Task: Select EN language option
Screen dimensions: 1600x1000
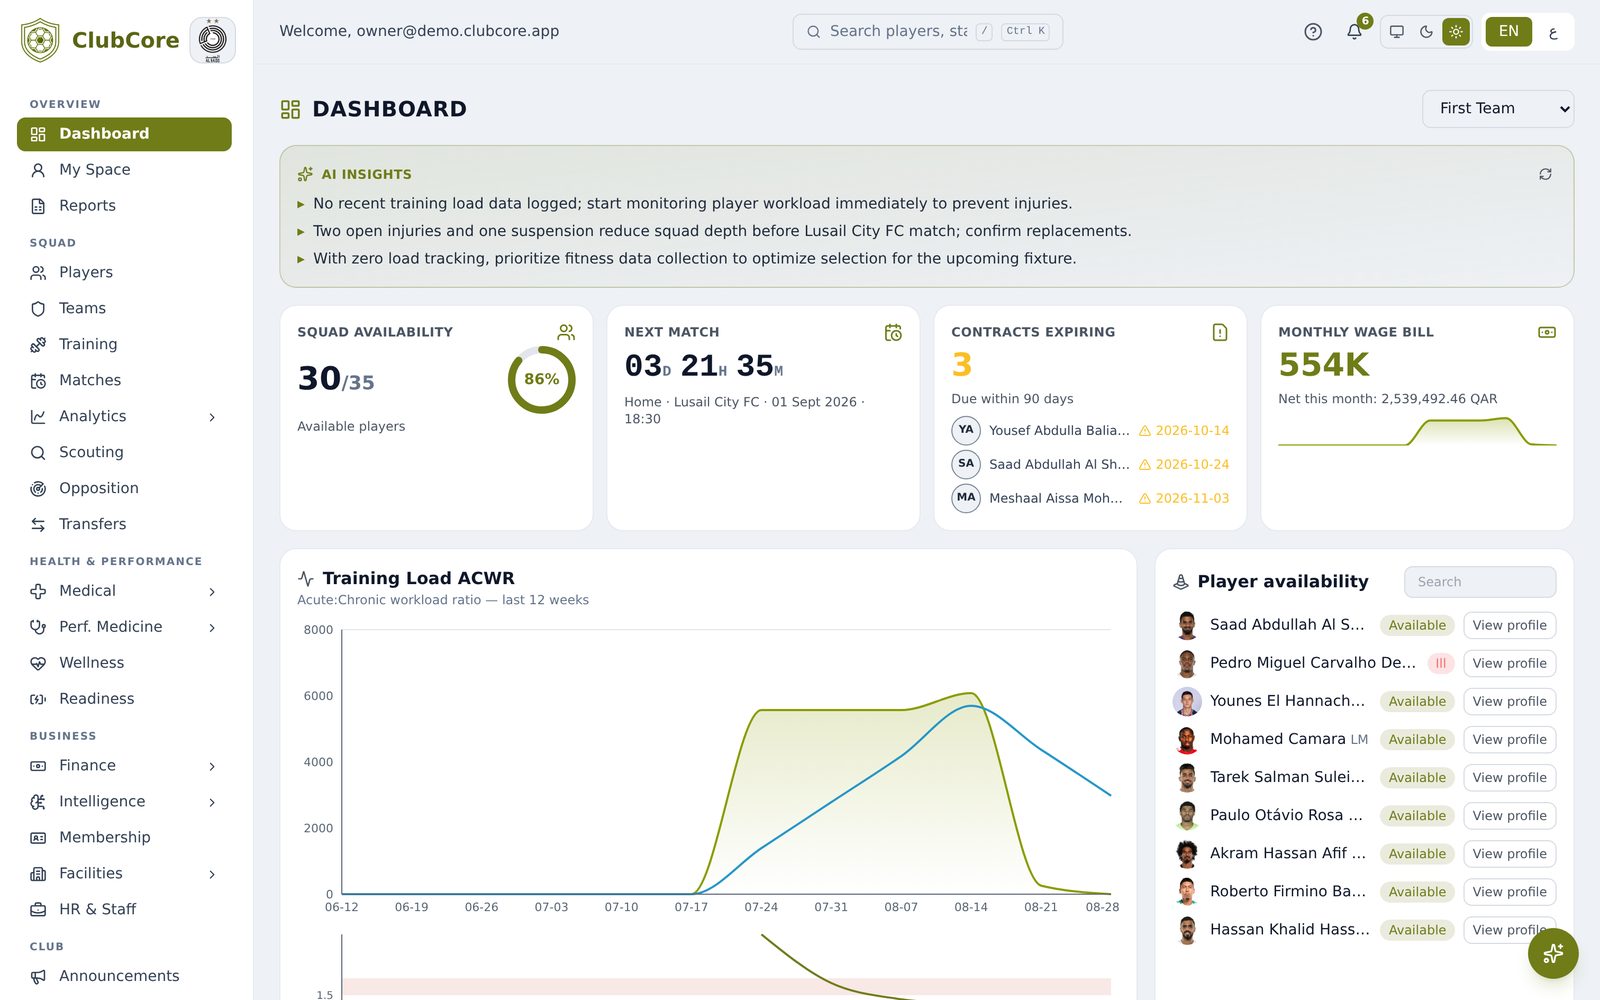Action: click(1508, 32)
